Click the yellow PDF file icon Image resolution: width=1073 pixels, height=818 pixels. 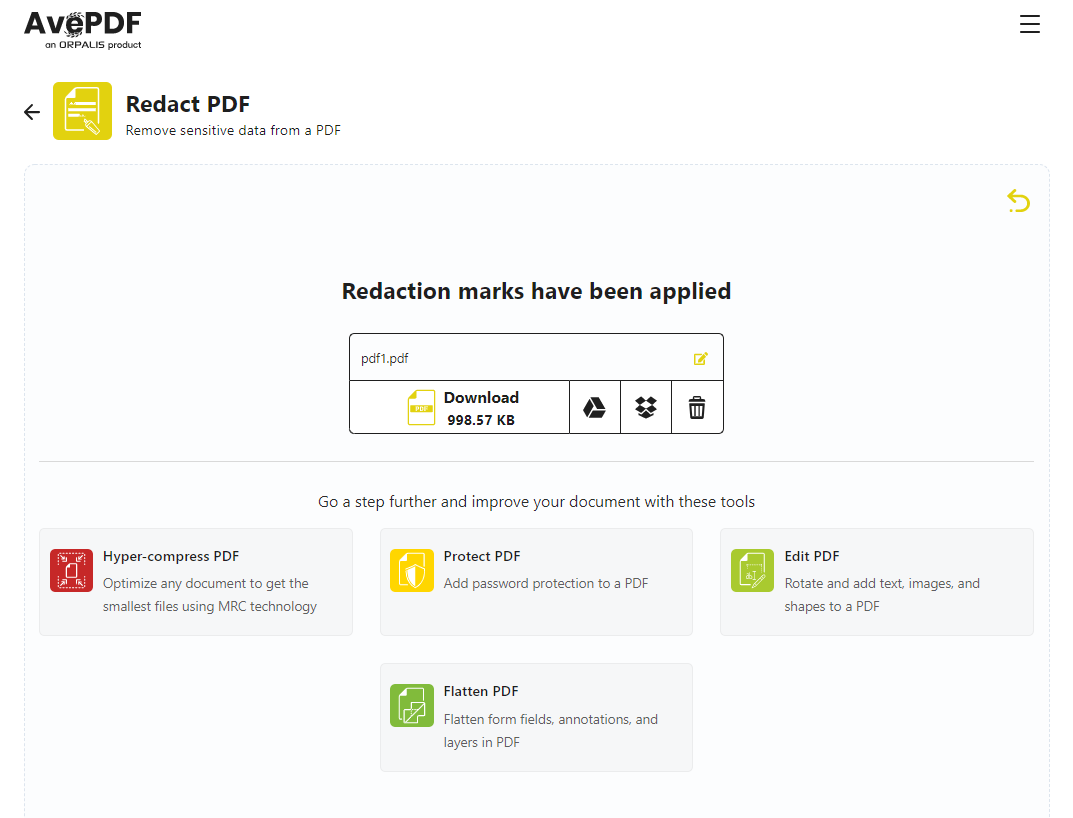(421, 407)
